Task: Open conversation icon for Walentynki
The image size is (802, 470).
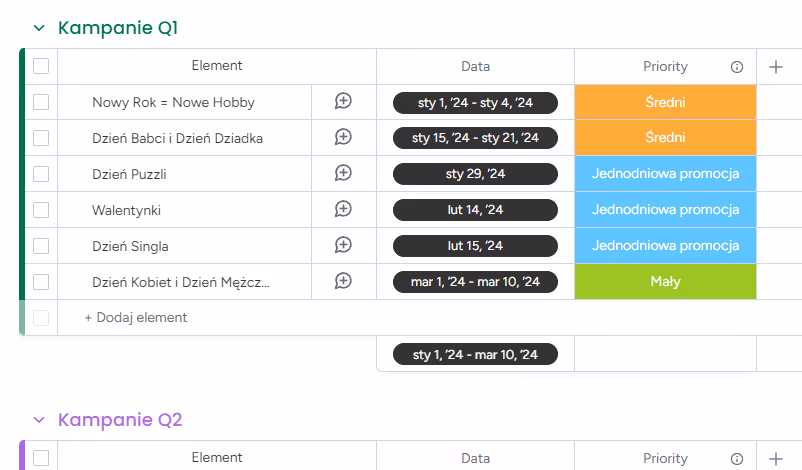Action: click(343, 209)
